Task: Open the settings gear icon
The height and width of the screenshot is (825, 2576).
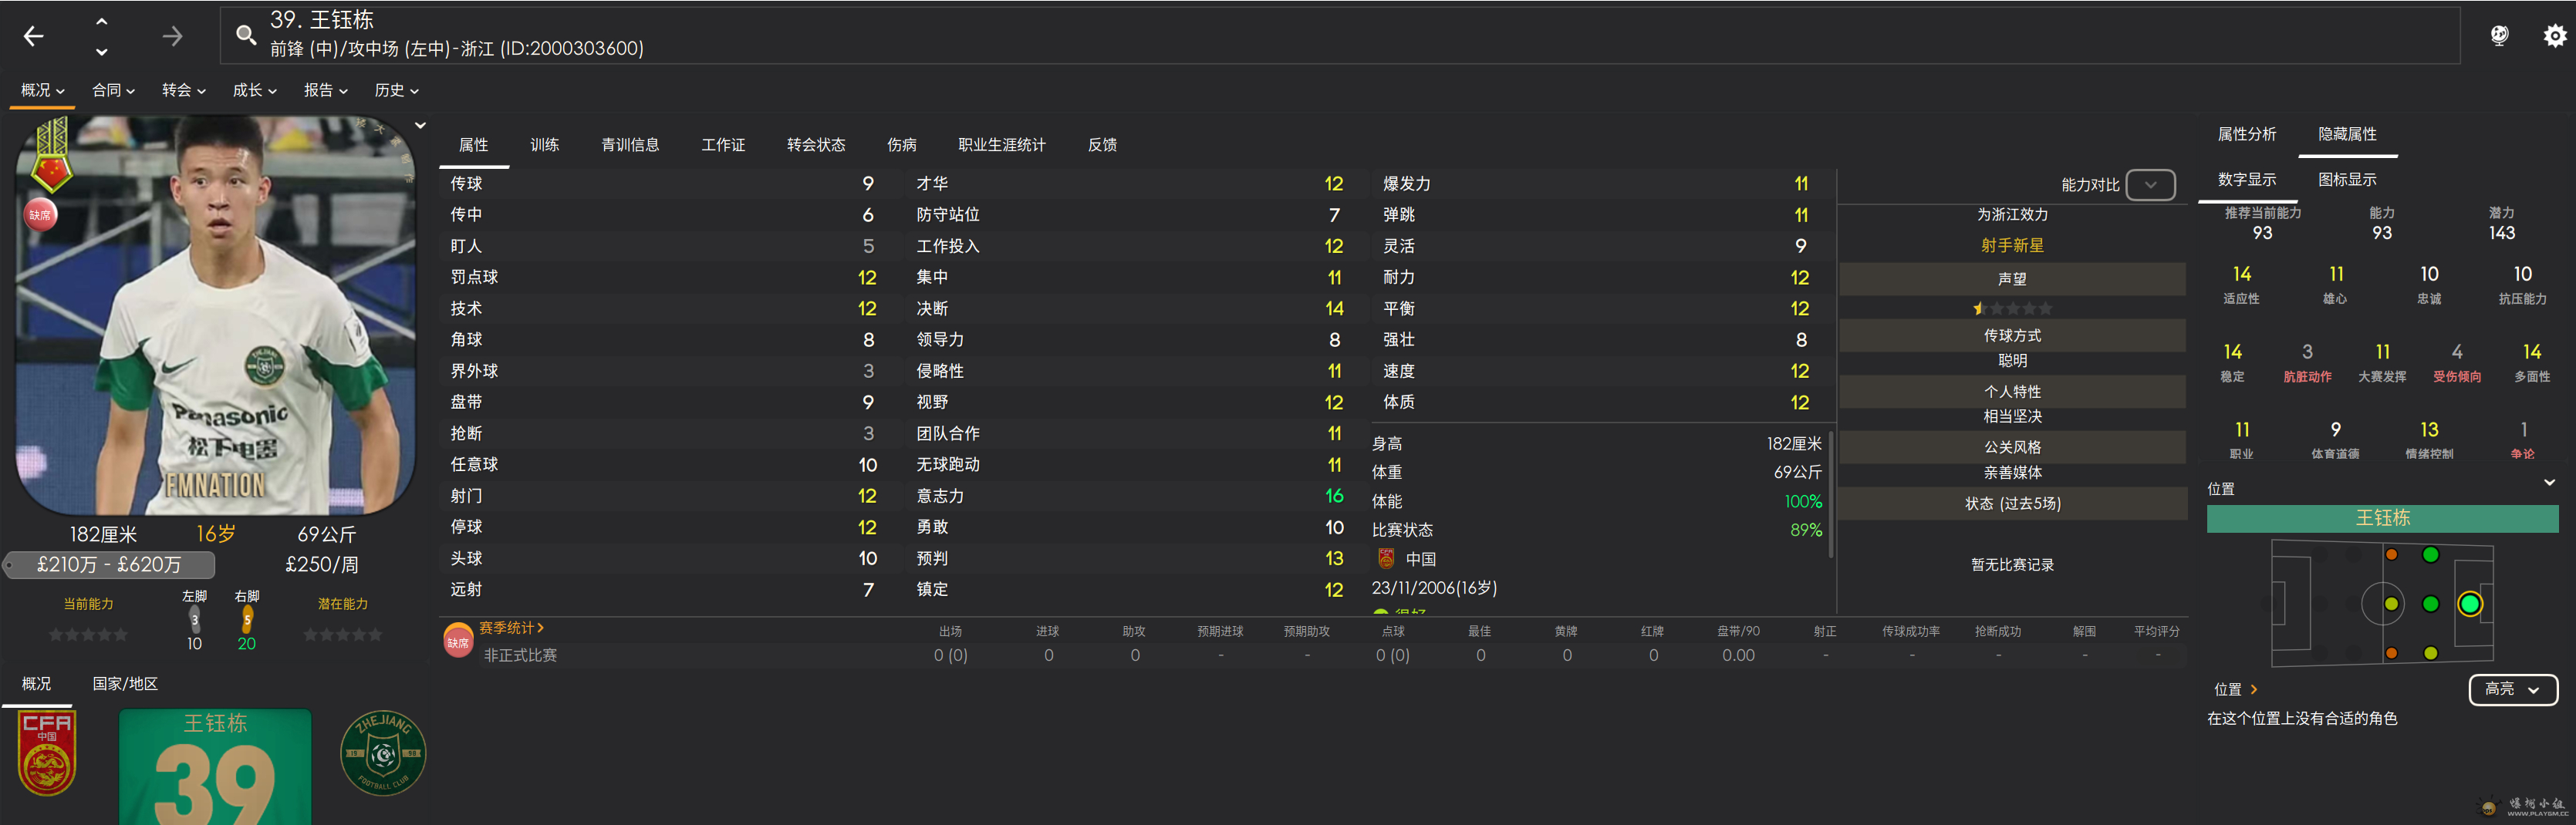Action: (x=2554, y=36)
